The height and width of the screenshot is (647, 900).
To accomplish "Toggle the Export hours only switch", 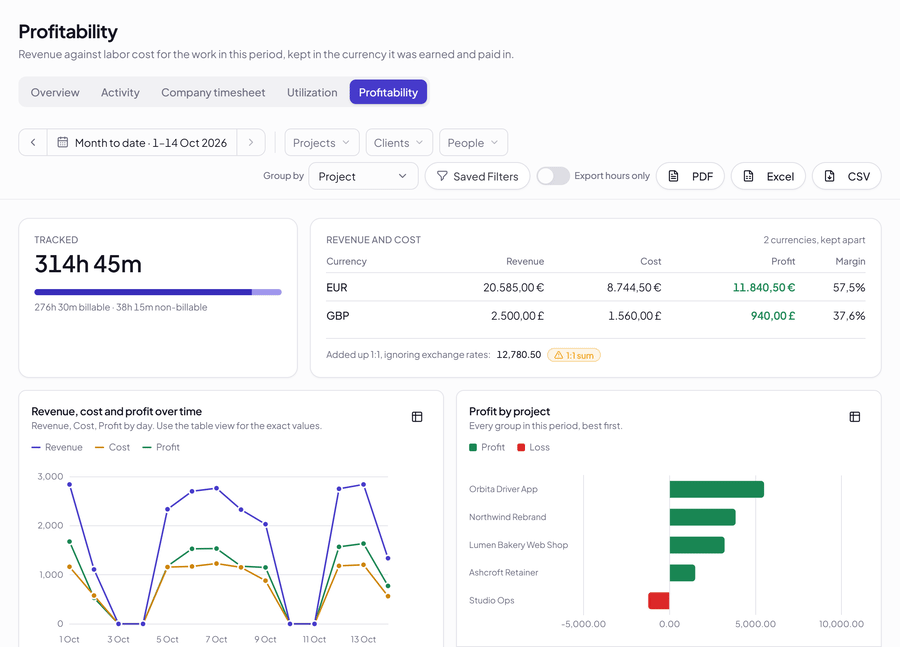I will [553, 176].
